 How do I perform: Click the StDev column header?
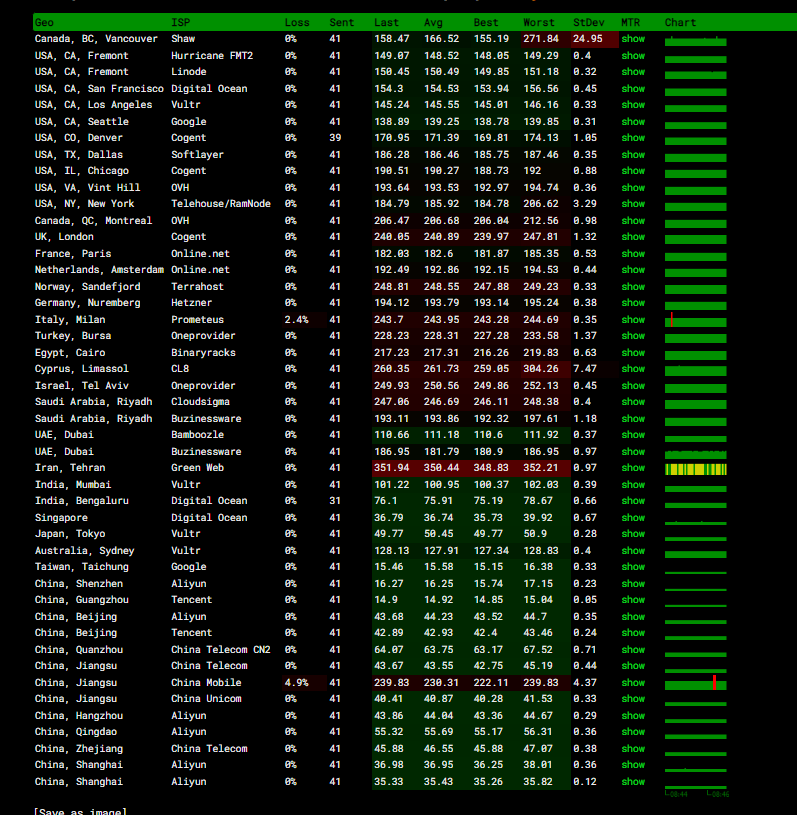coord(589,22)
